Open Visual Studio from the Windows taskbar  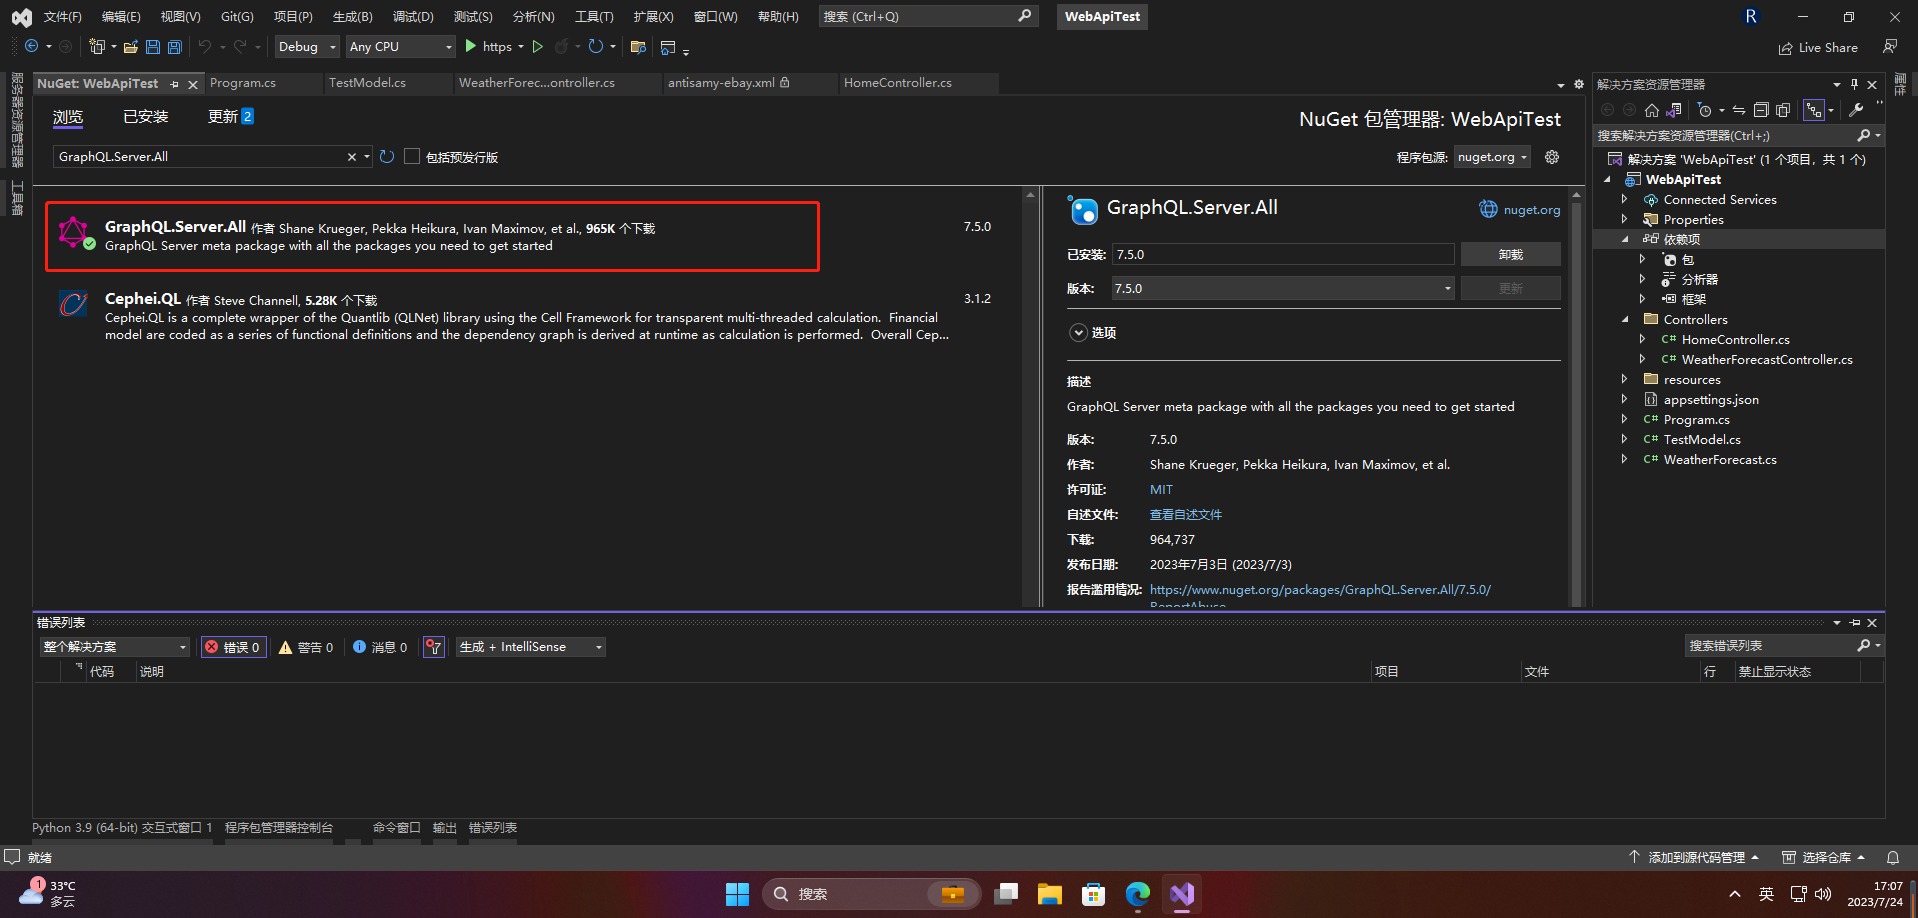point(1182,894)
